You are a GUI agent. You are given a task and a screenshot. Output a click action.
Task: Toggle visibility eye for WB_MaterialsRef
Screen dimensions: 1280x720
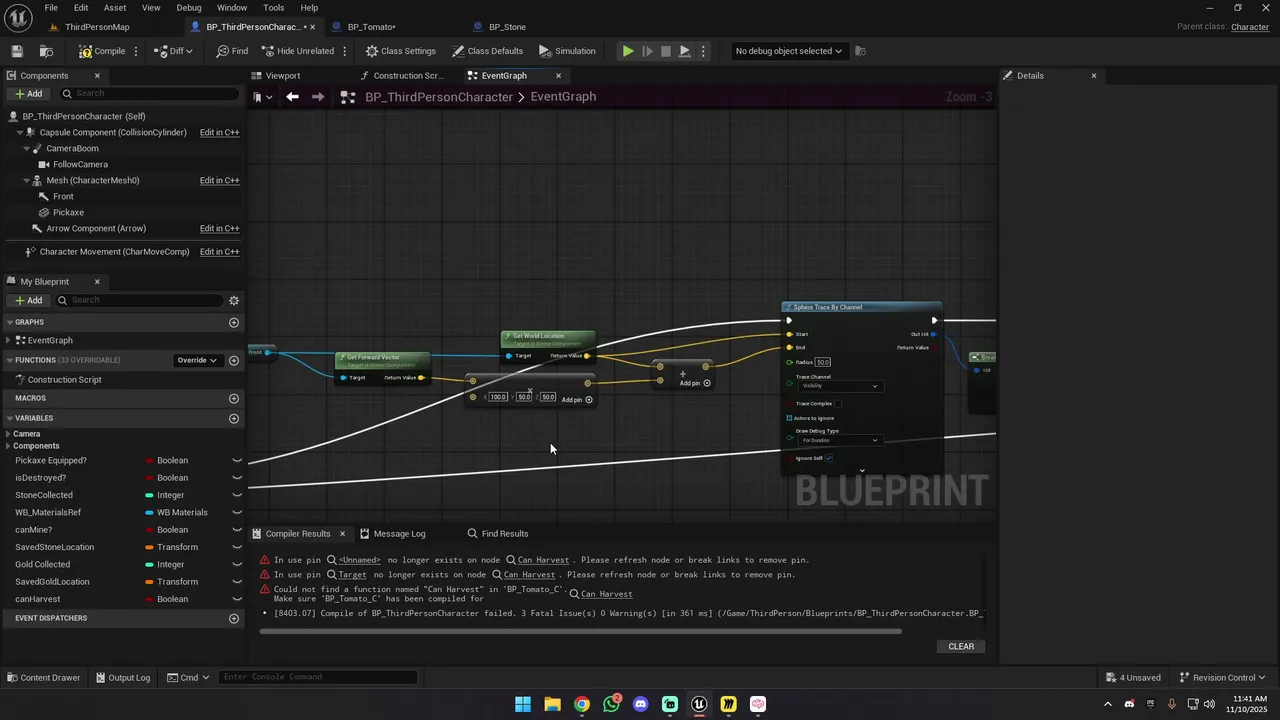click(237, 513)
